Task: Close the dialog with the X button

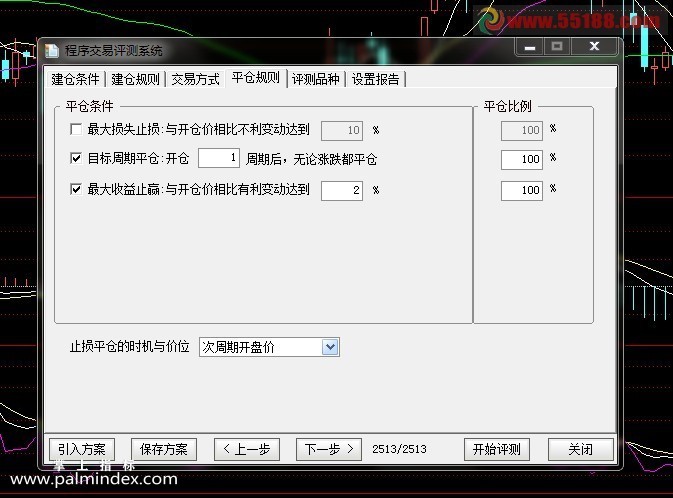Action: pyautogui.click(x=594, y=46)
